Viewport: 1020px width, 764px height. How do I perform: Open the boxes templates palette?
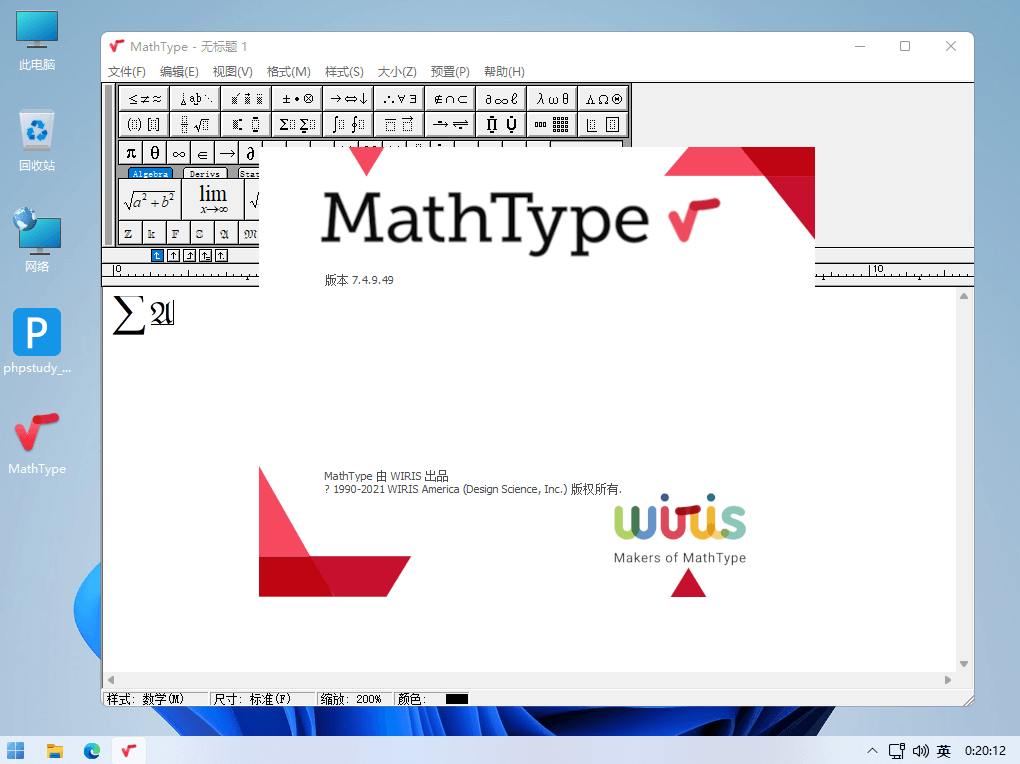(x=603, y=124)
